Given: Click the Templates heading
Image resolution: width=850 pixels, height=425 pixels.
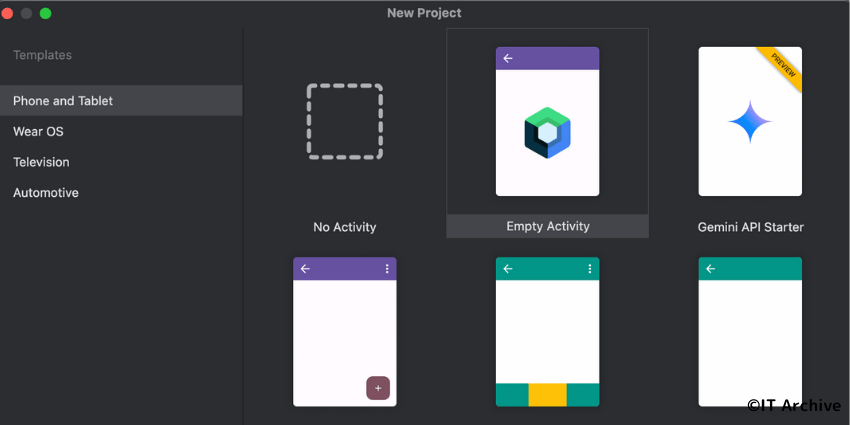Looking at the screenshot, I should (42, 55).
